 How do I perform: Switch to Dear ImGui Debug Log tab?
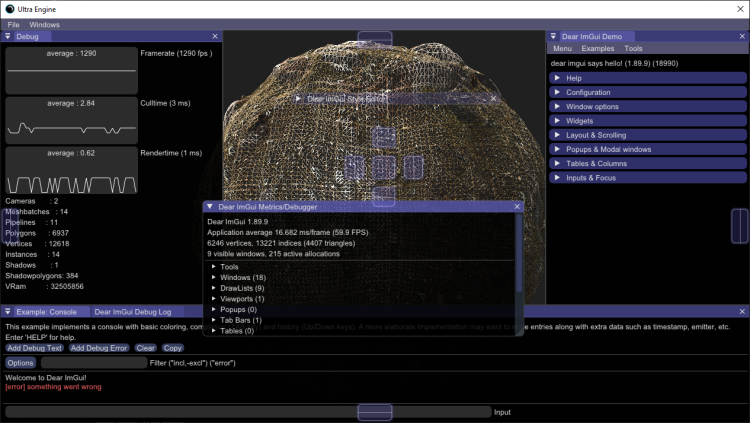click(133, 312)
